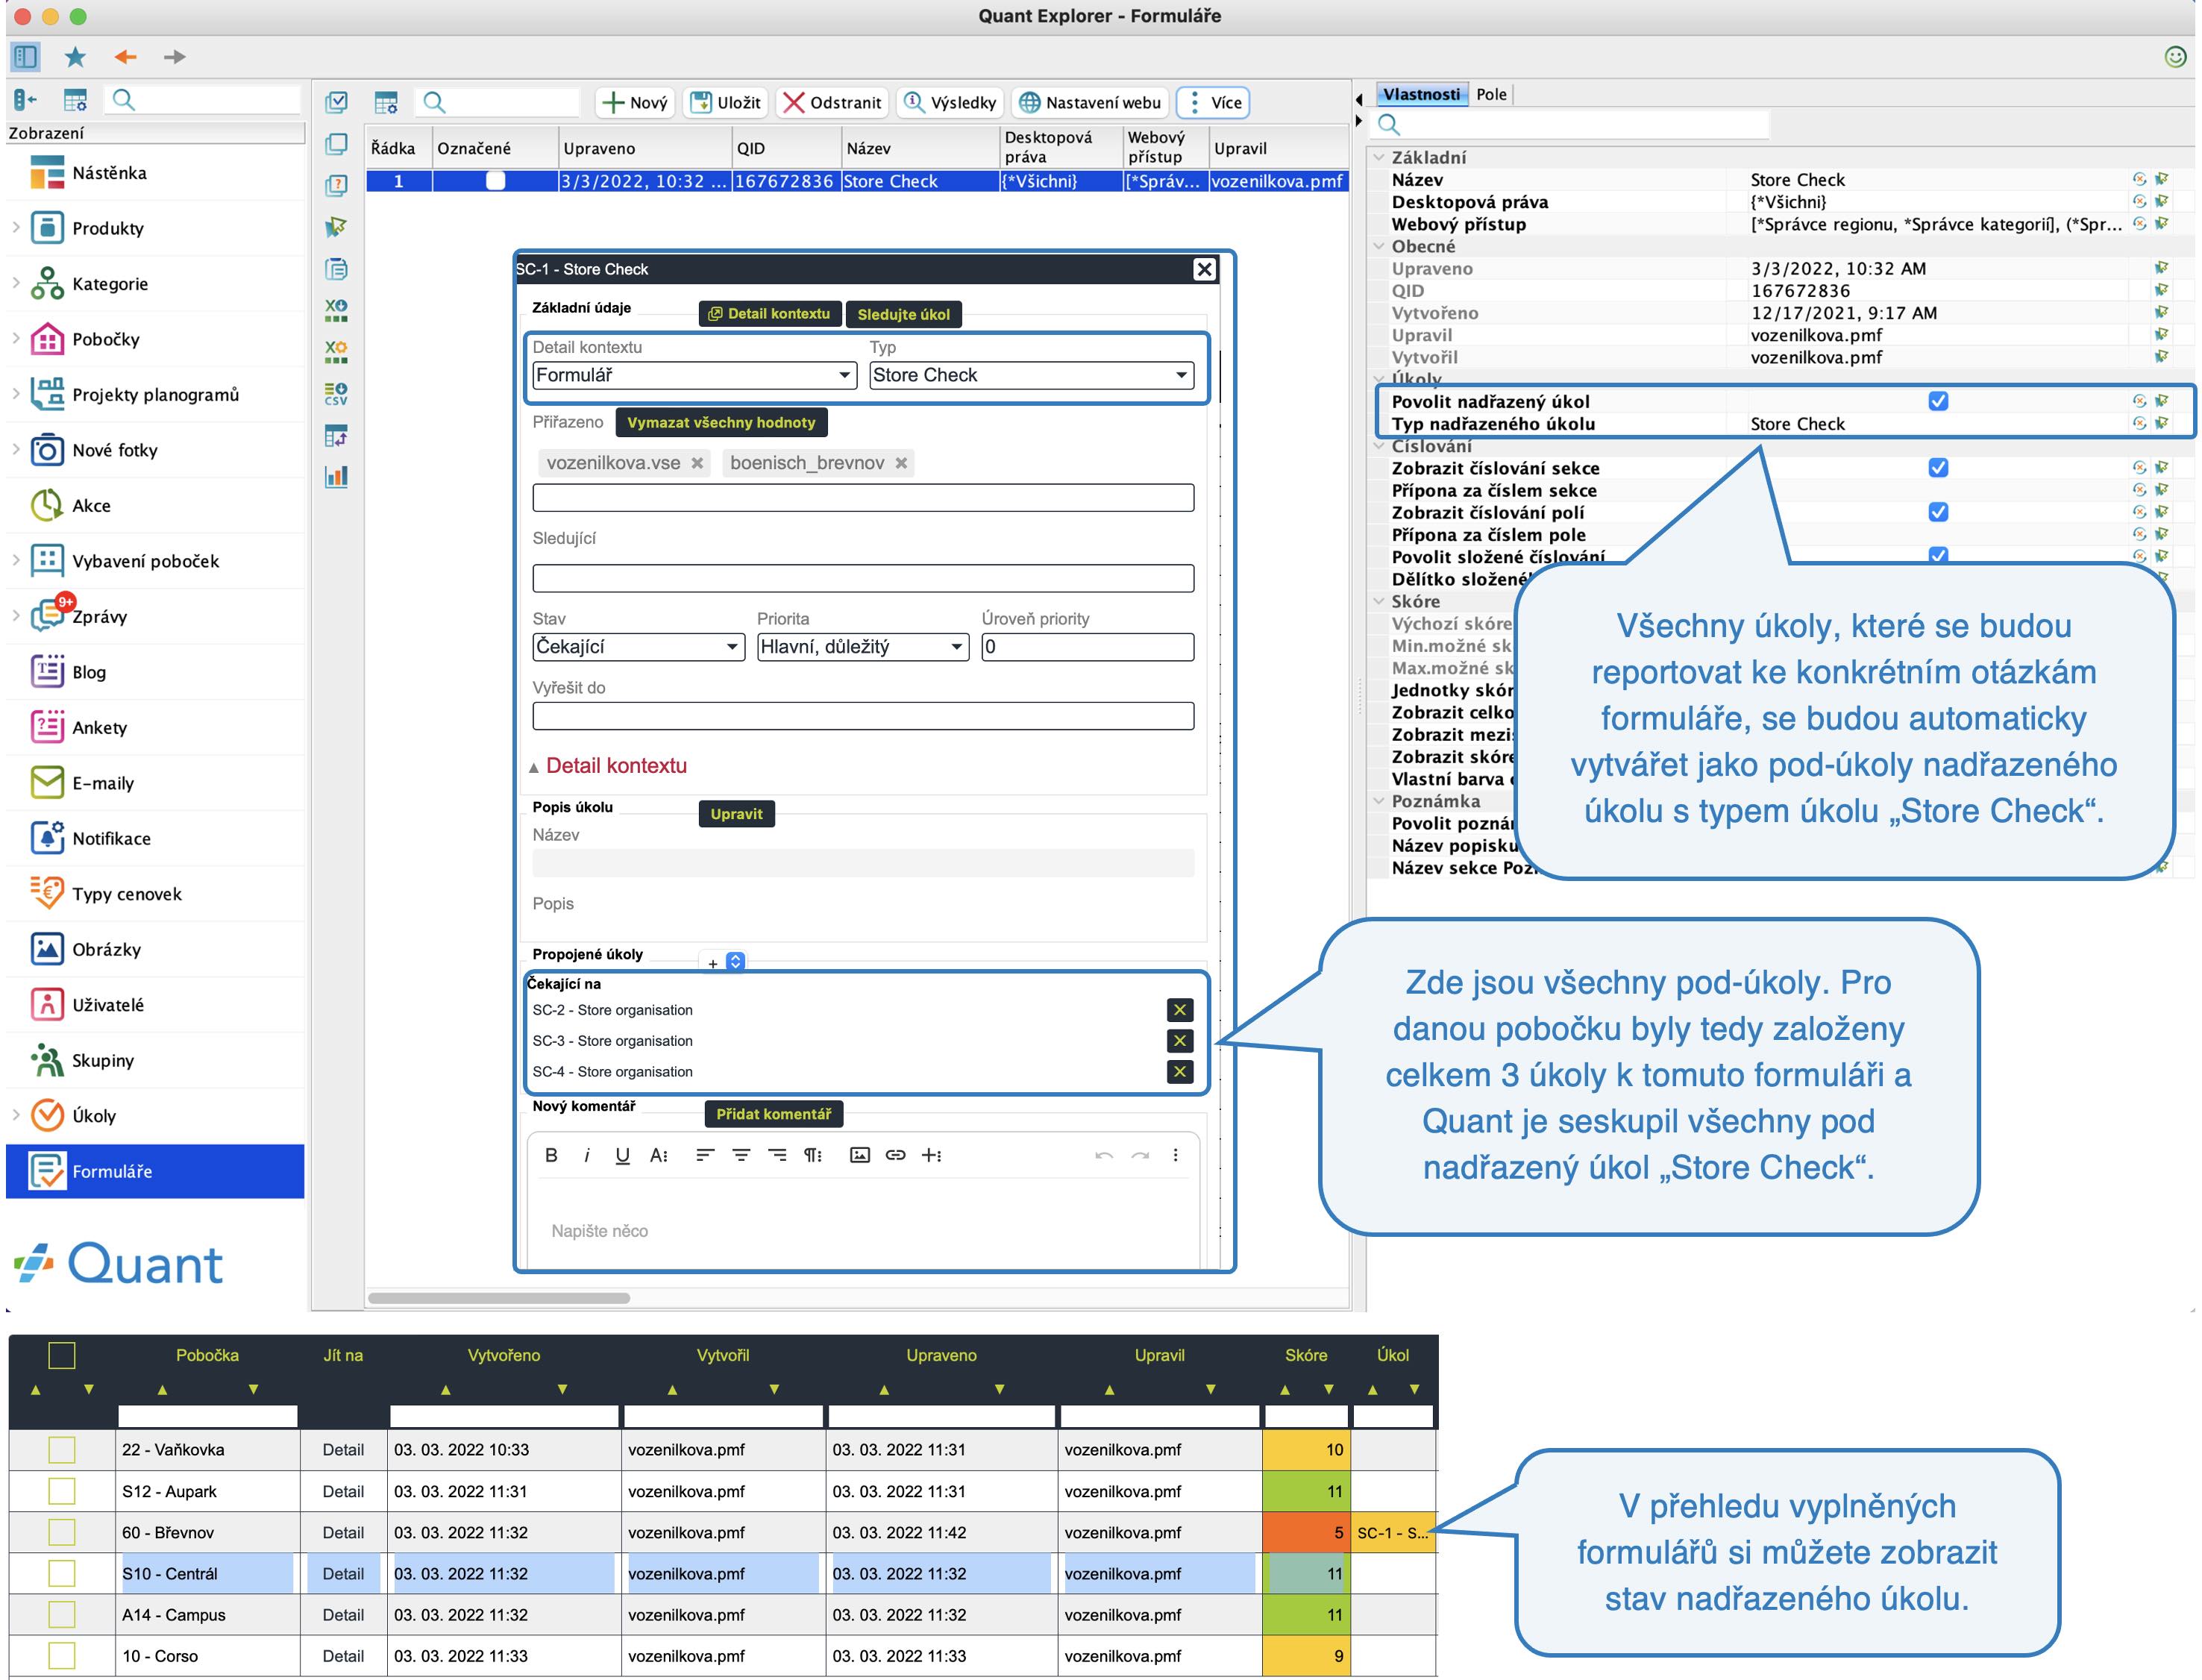
Task: Open the Notifikace section
Action: tap(111, 839)
